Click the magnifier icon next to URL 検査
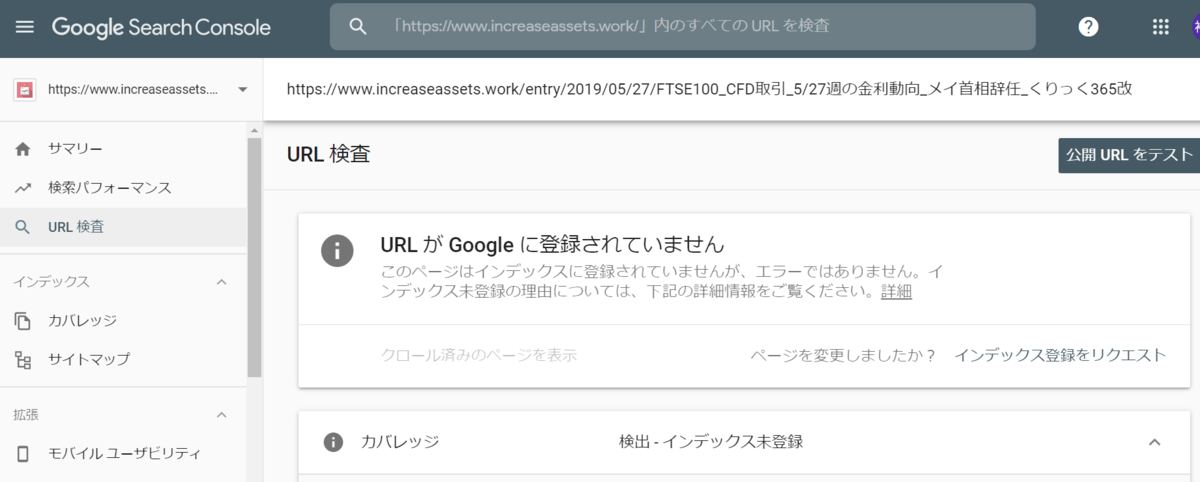Screen dimensions: 1200x482 point(23,227)
